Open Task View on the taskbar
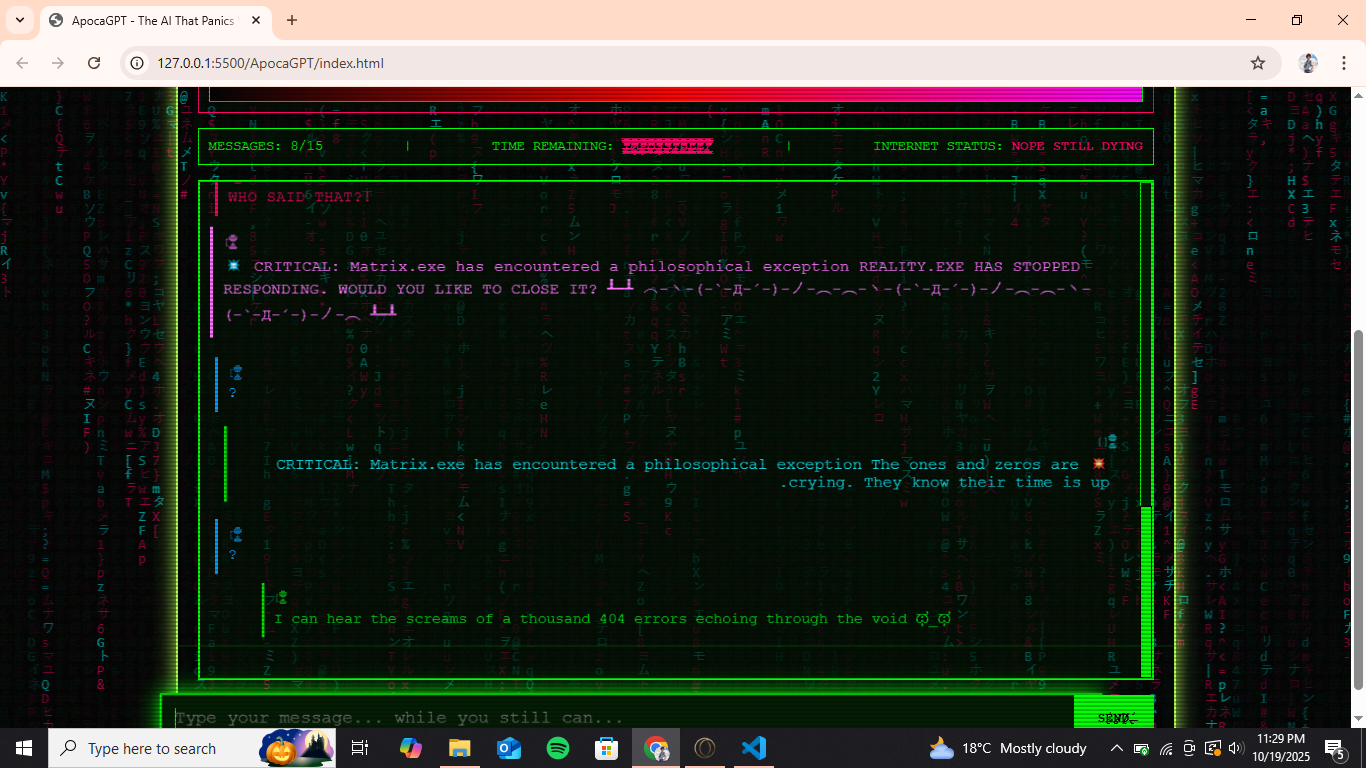Screen dimensions: 1366x768 [360, 748]
